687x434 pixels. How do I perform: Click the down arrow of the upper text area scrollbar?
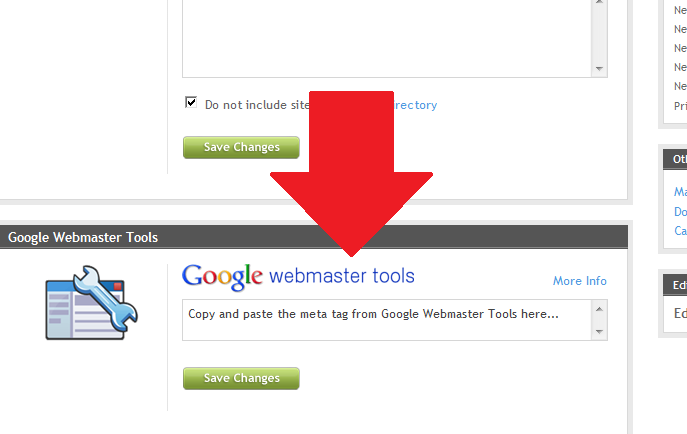[x=599, y=69]
